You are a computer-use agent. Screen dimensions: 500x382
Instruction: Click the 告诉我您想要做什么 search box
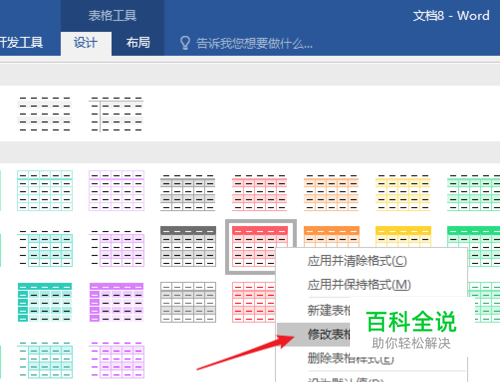pyautogui.click(x=254, y=44)
